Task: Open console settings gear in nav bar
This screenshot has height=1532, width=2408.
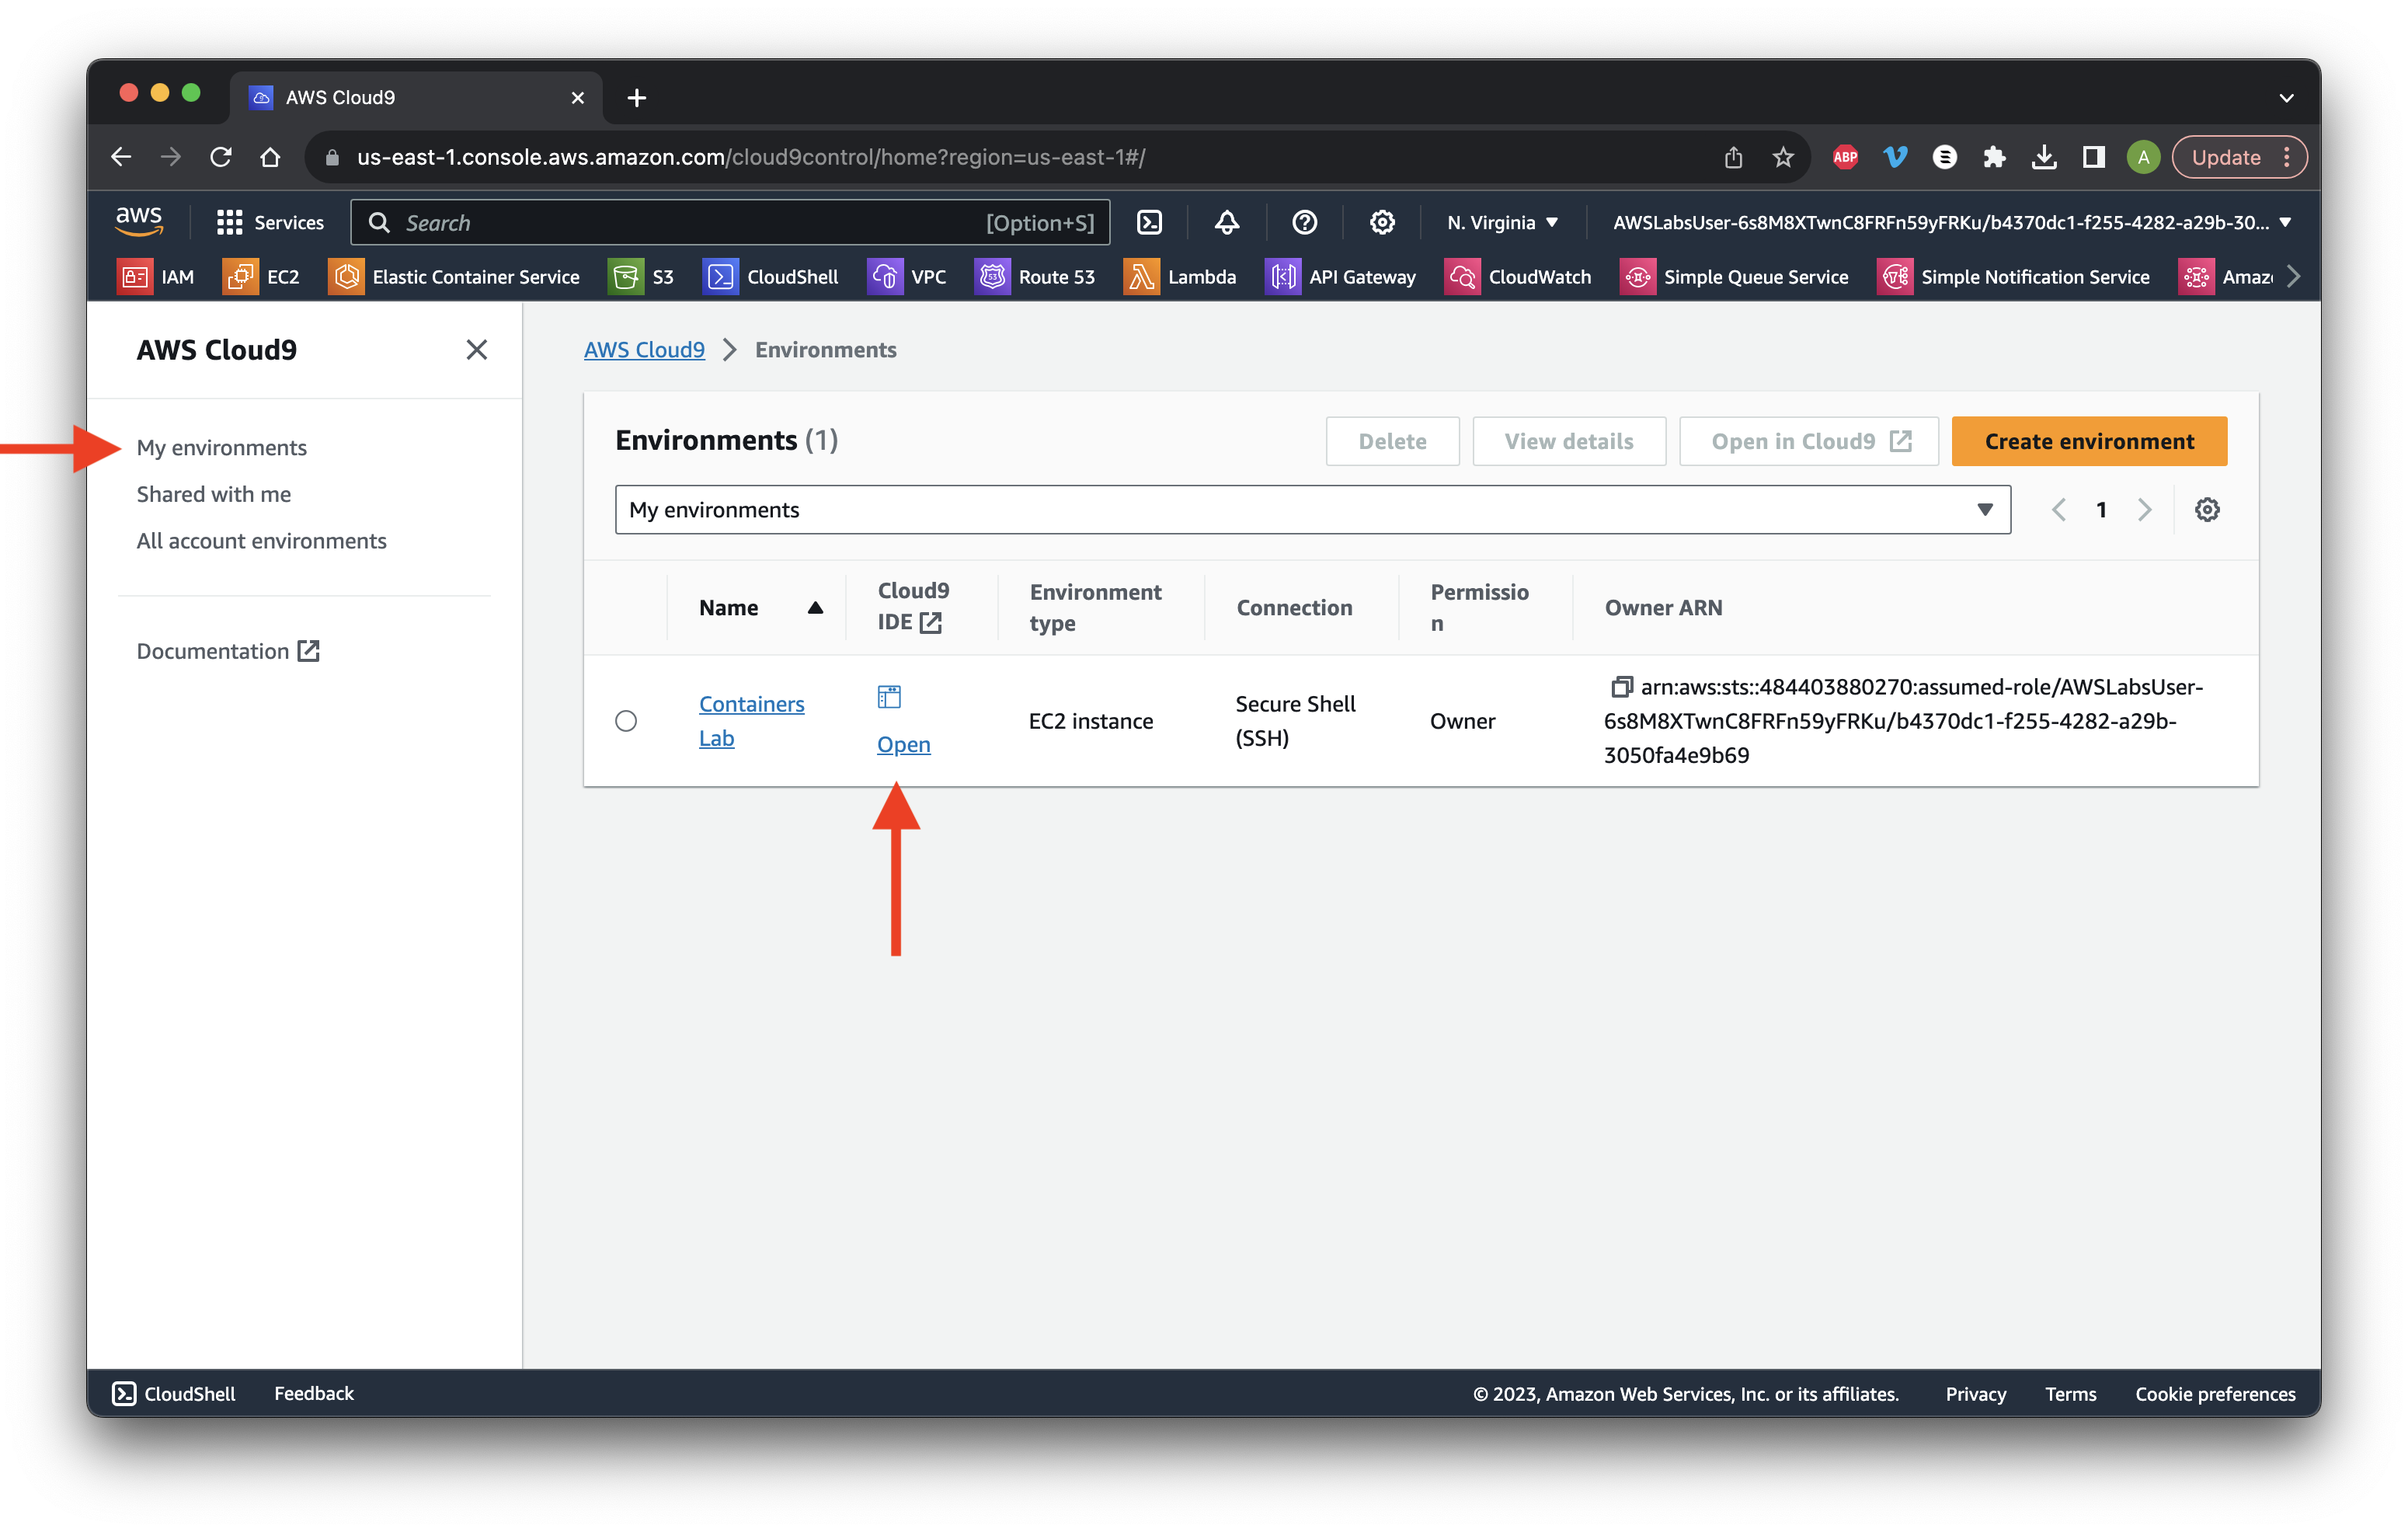Action: tap(1382, 222)
